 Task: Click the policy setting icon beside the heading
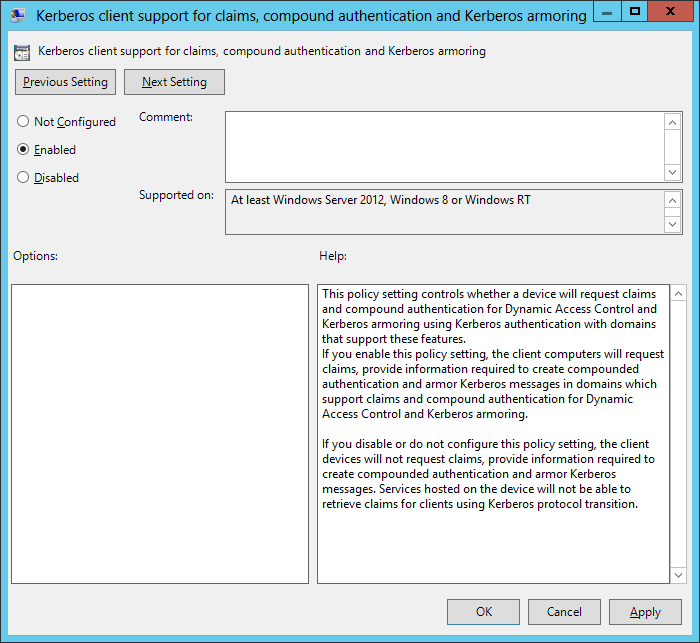[23, 52]
